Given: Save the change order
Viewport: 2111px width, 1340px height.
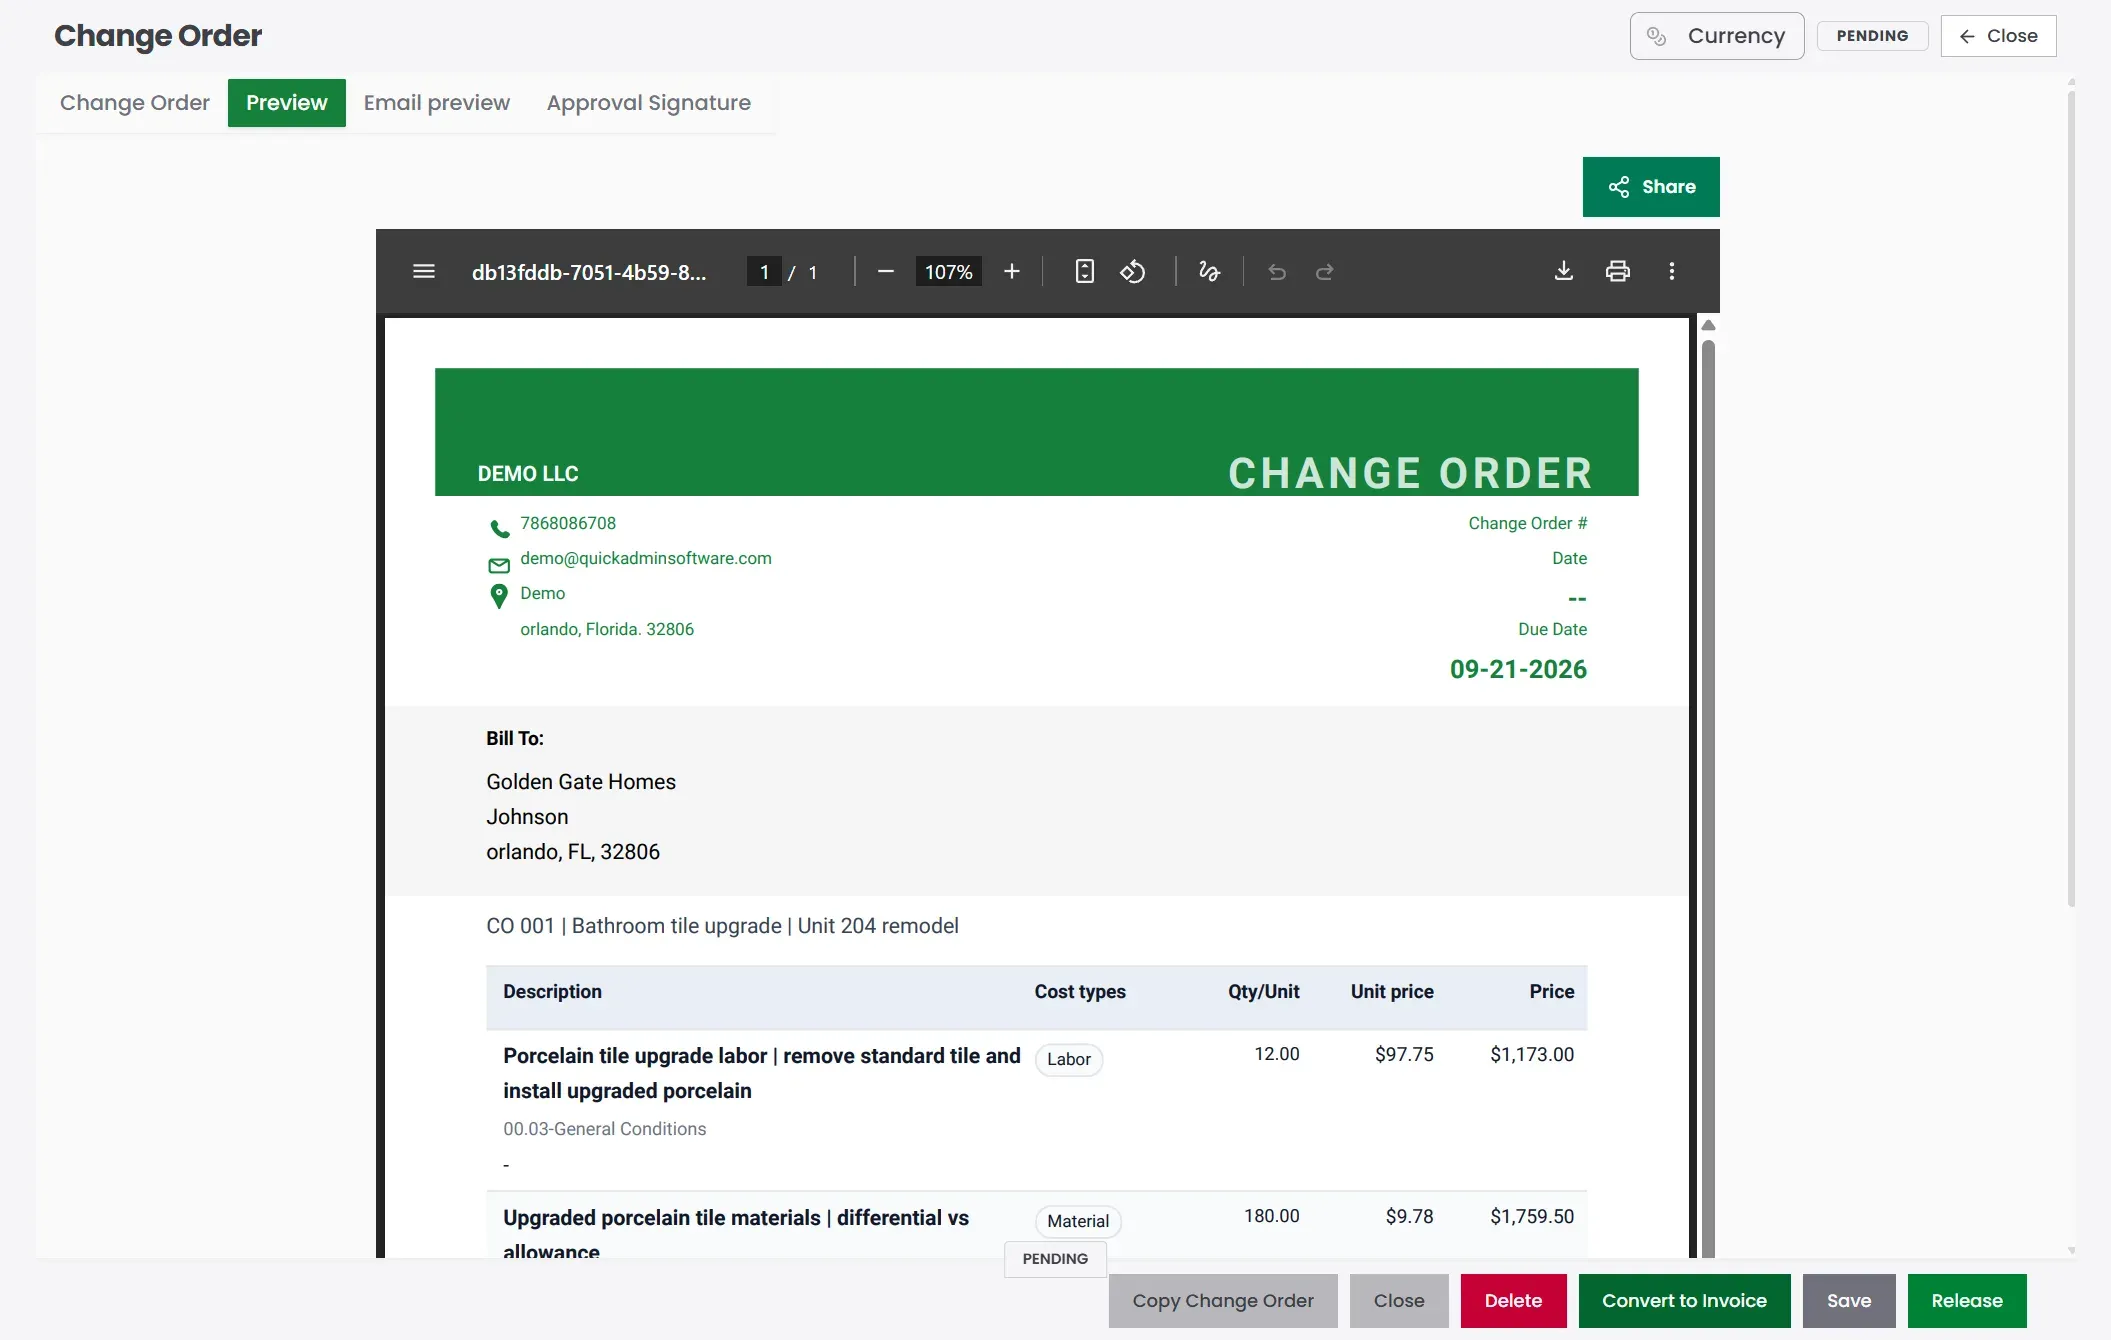Looking at the screenshot, I should click(x=1849, y=1301).
